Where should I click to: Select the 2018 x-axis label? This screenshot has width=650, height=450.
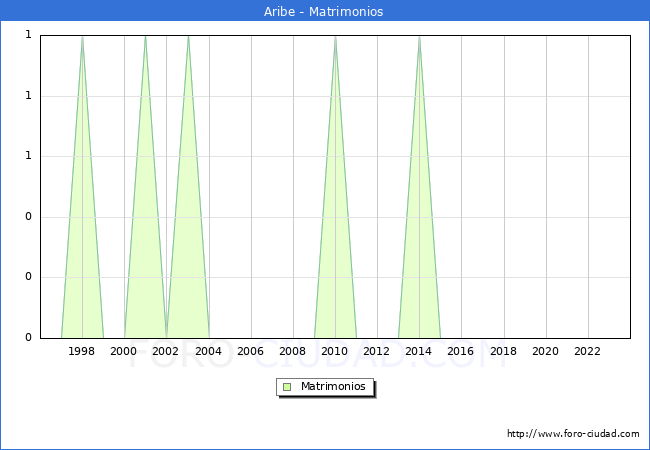tap(503, 351)
